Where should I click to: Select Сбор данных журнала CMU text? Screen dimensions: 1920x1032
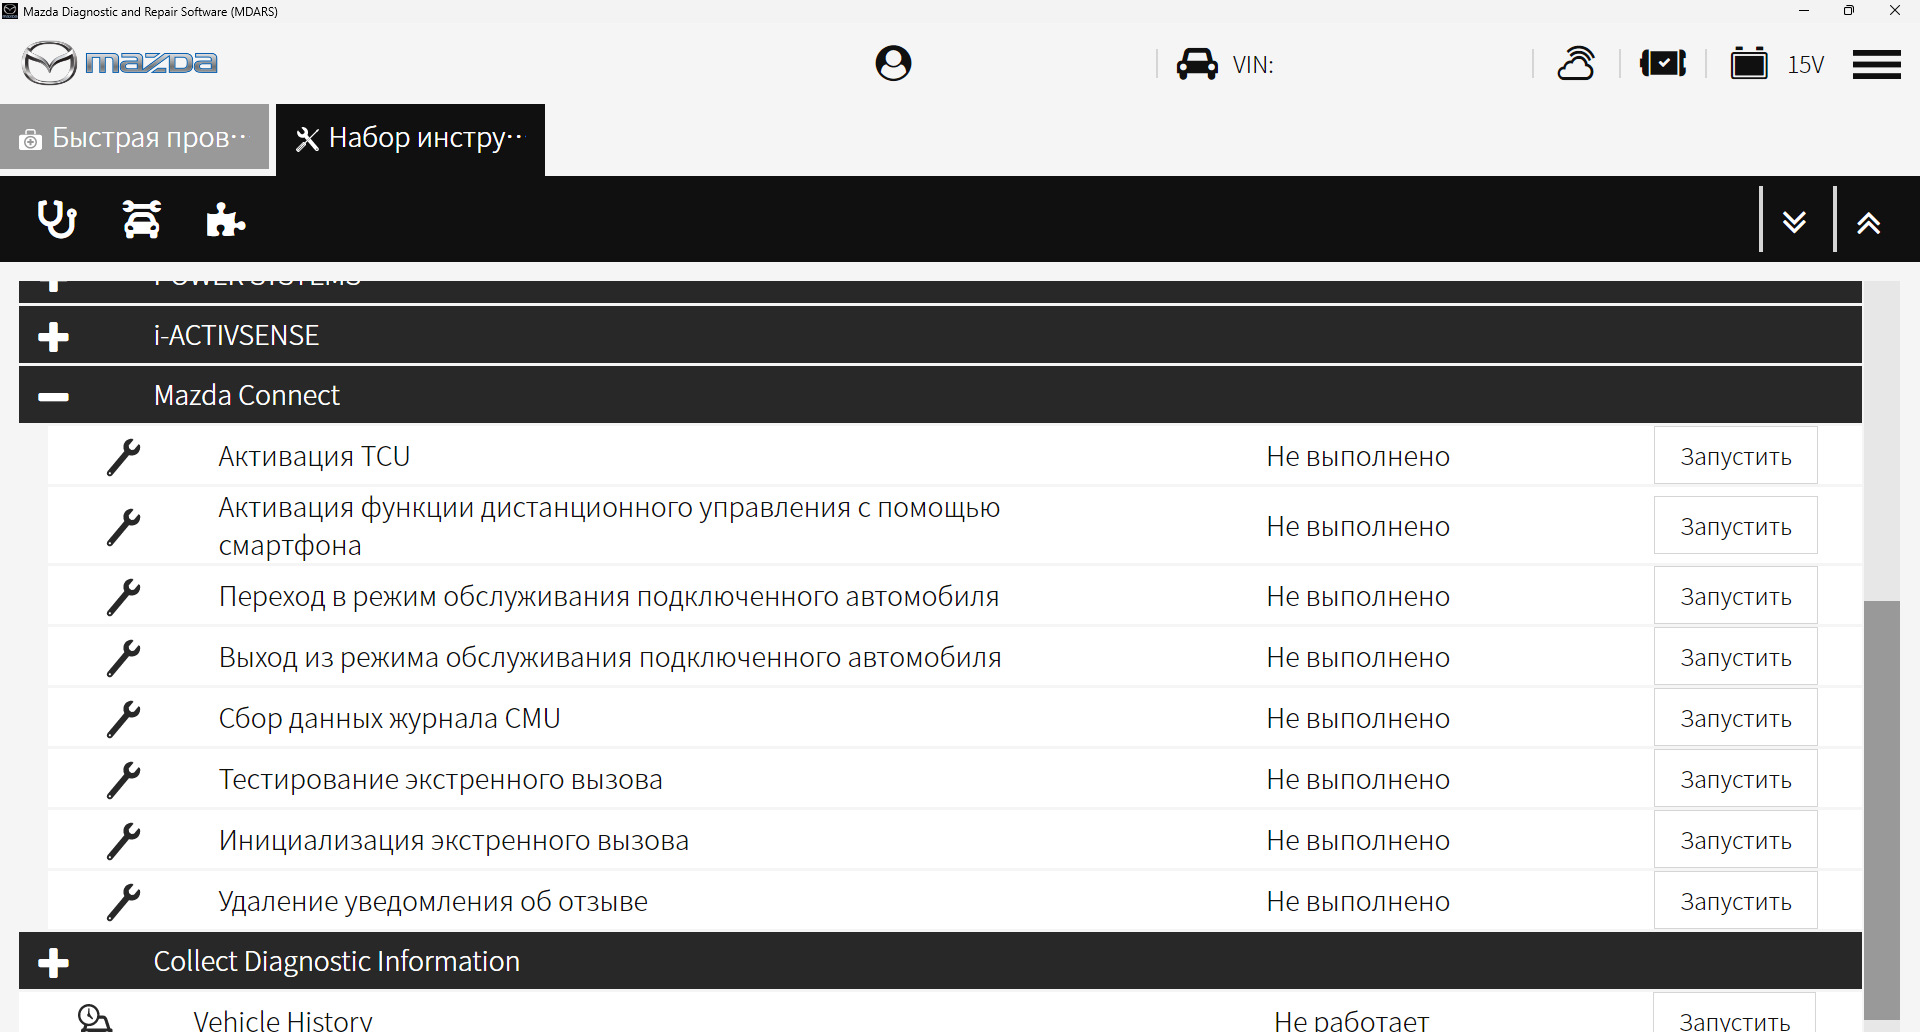pyautogui.click(x=389, y=718)
